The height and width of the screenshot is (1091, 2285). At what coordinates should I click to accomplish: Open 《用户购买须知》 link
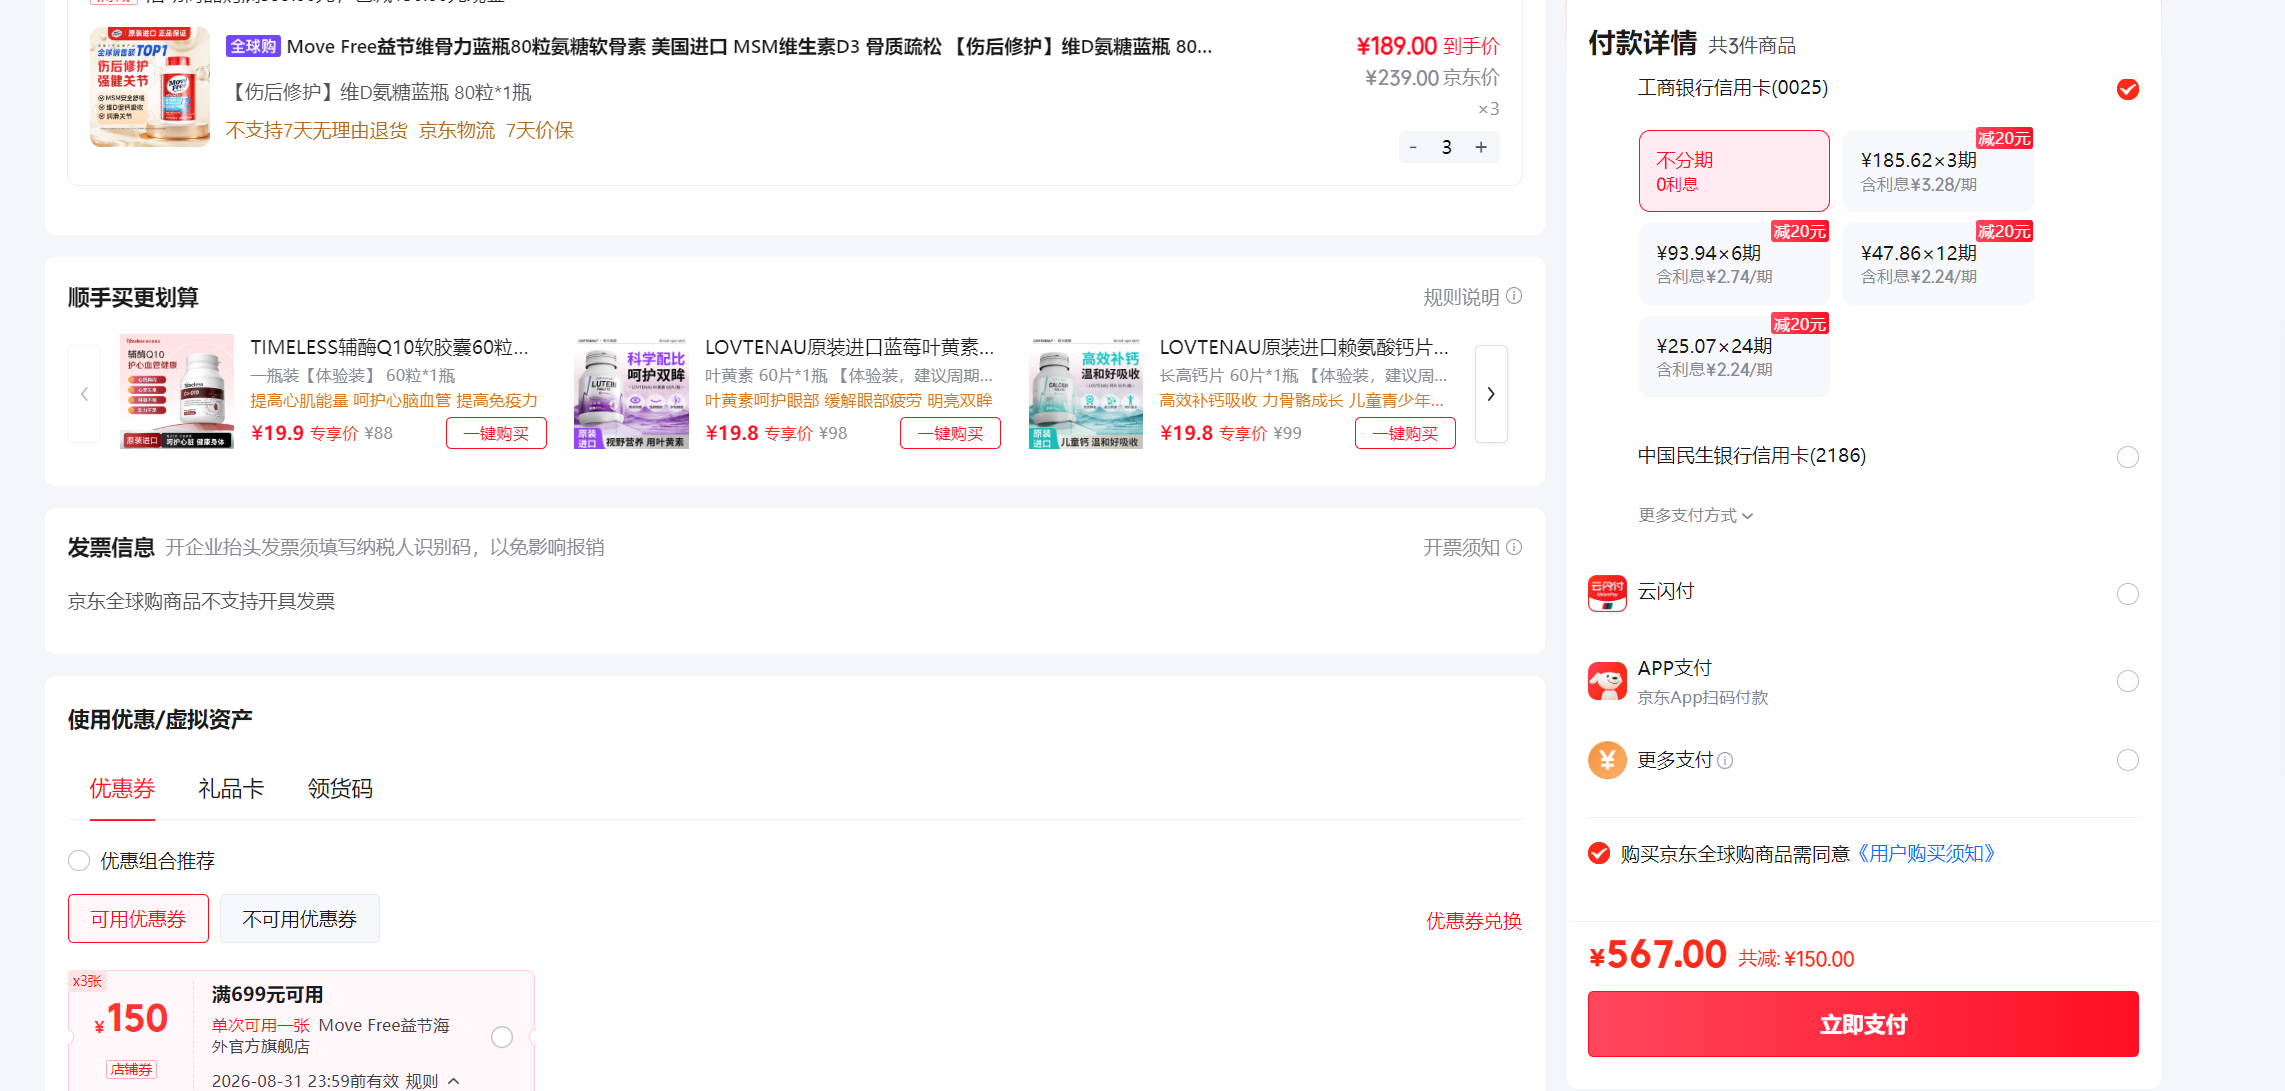click(1926, 853)
